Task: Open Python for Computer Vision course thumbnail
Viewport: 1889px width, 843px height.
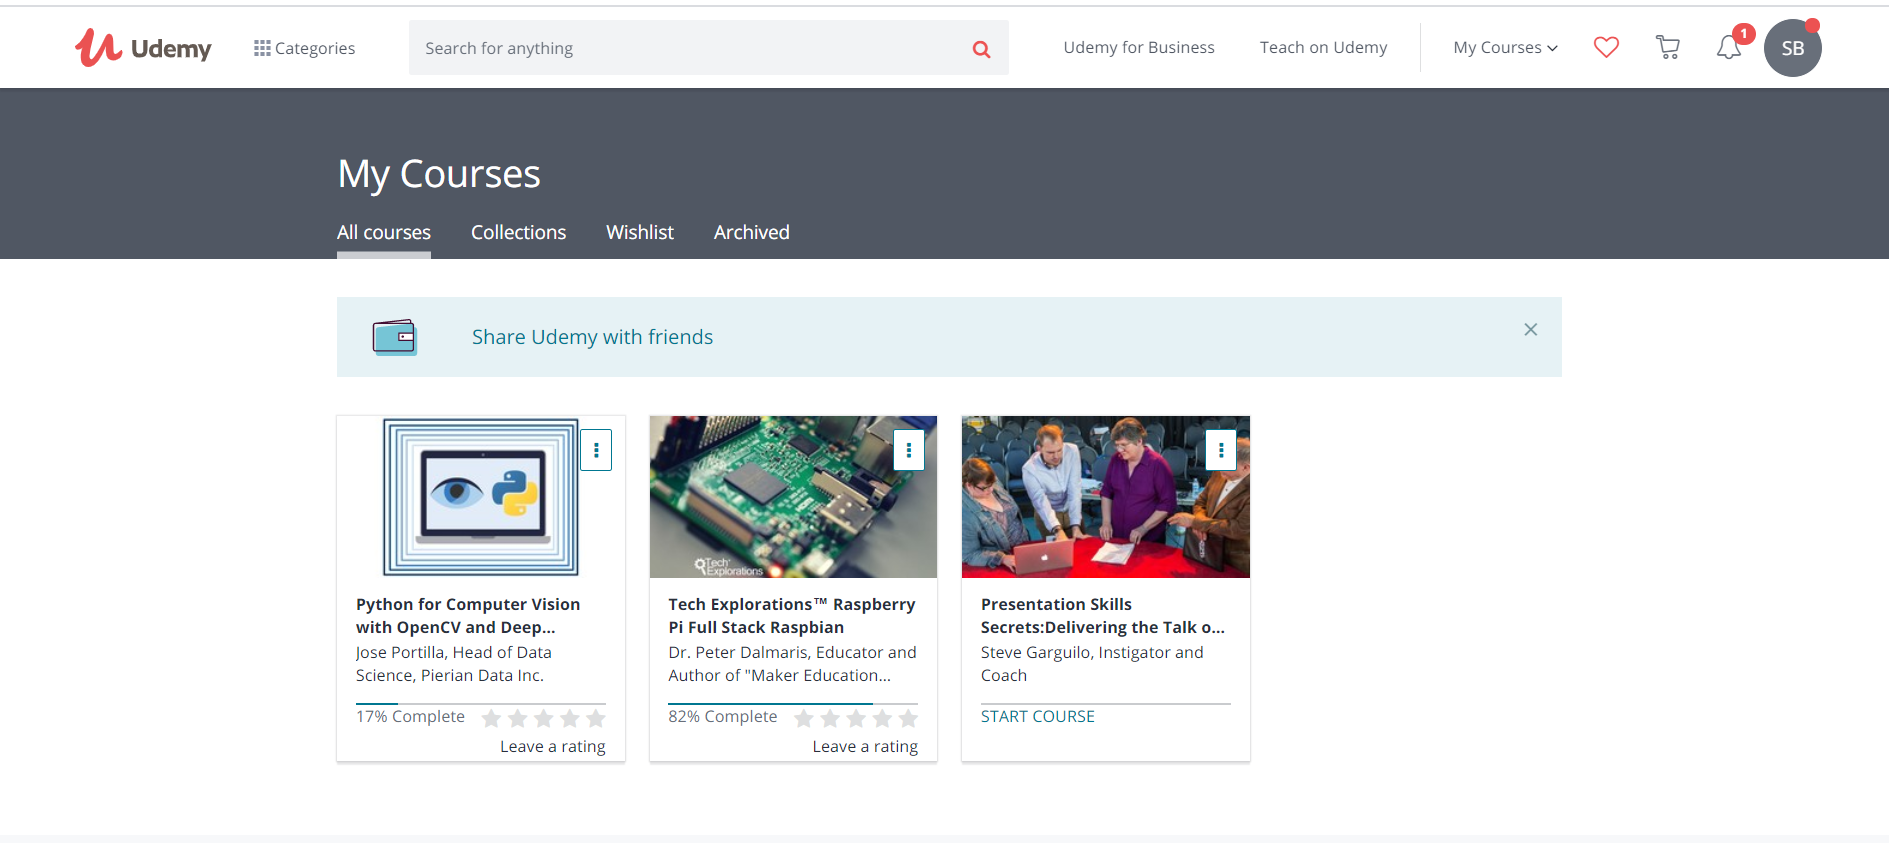Action: point(481,497)
